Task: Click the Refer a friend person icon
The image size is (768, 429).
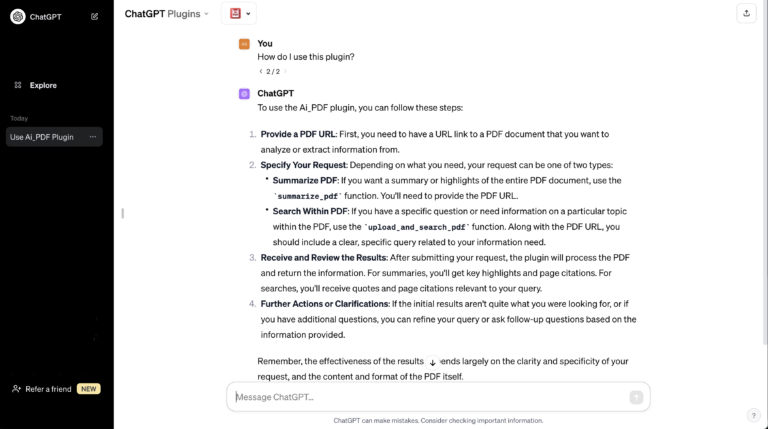Action: (16, 389)
